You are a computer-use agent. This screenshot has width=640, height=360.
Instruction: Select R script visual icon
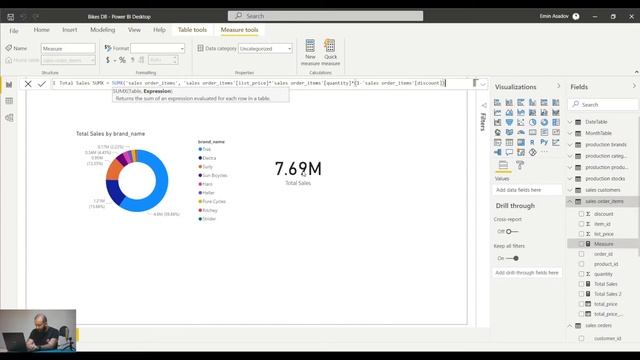[532, 142]
